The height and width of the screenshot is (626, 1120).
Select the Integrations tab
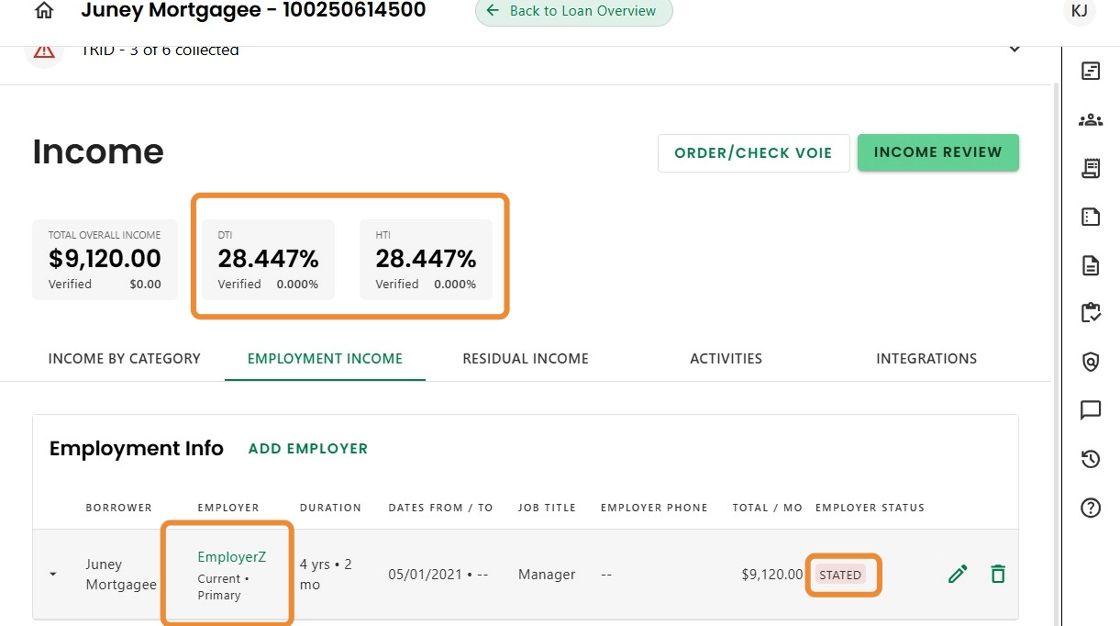click(x=926, y=358)
